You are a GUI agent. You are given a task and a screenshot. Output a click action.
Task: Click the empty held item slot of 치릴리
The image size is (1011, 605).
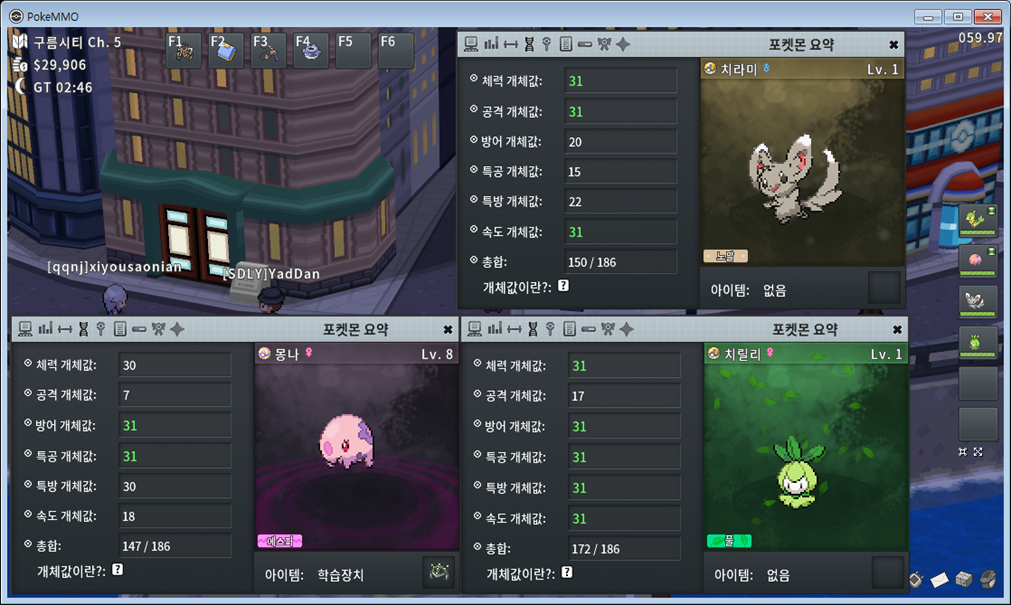(887, 572)
